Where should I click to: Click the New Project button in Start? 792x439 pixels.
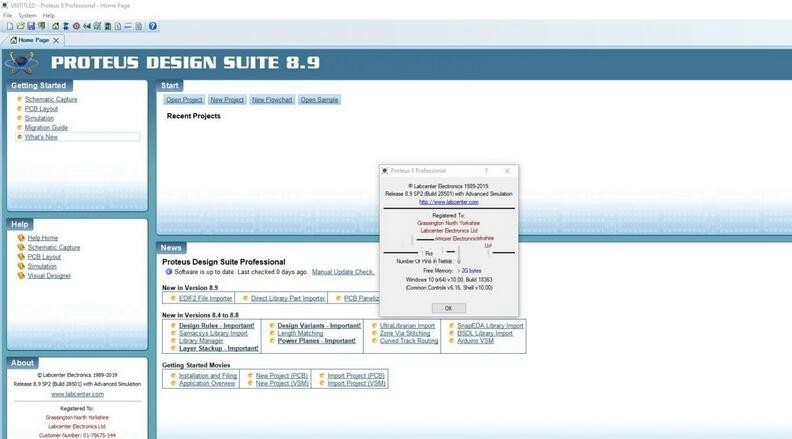(x=227, y=100)
